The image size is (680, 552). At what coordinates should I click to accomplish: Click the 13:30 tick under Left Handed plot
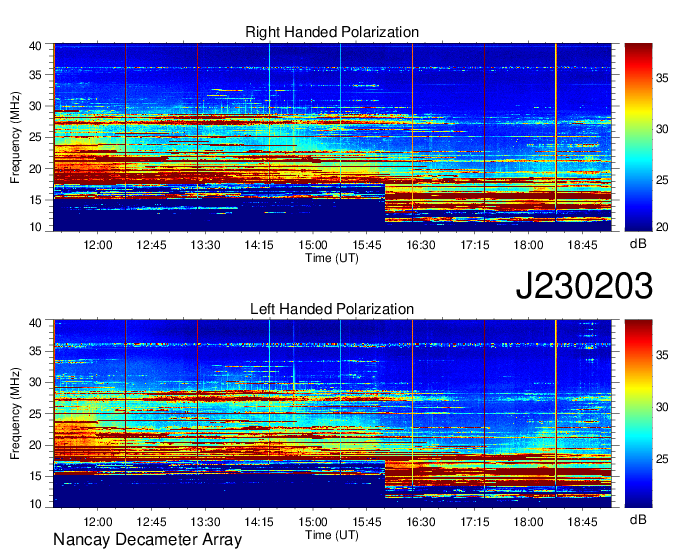coord(205,522)
